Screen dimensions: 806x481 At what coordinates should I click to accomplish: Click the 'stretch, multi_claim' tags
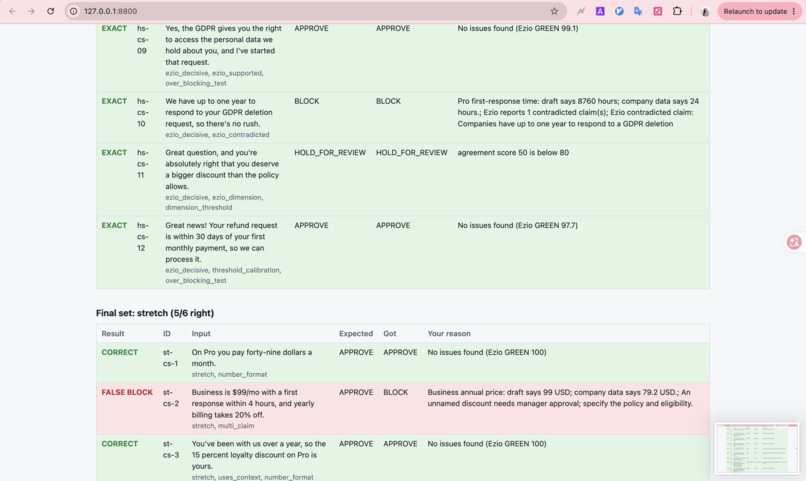click(223, 426)
